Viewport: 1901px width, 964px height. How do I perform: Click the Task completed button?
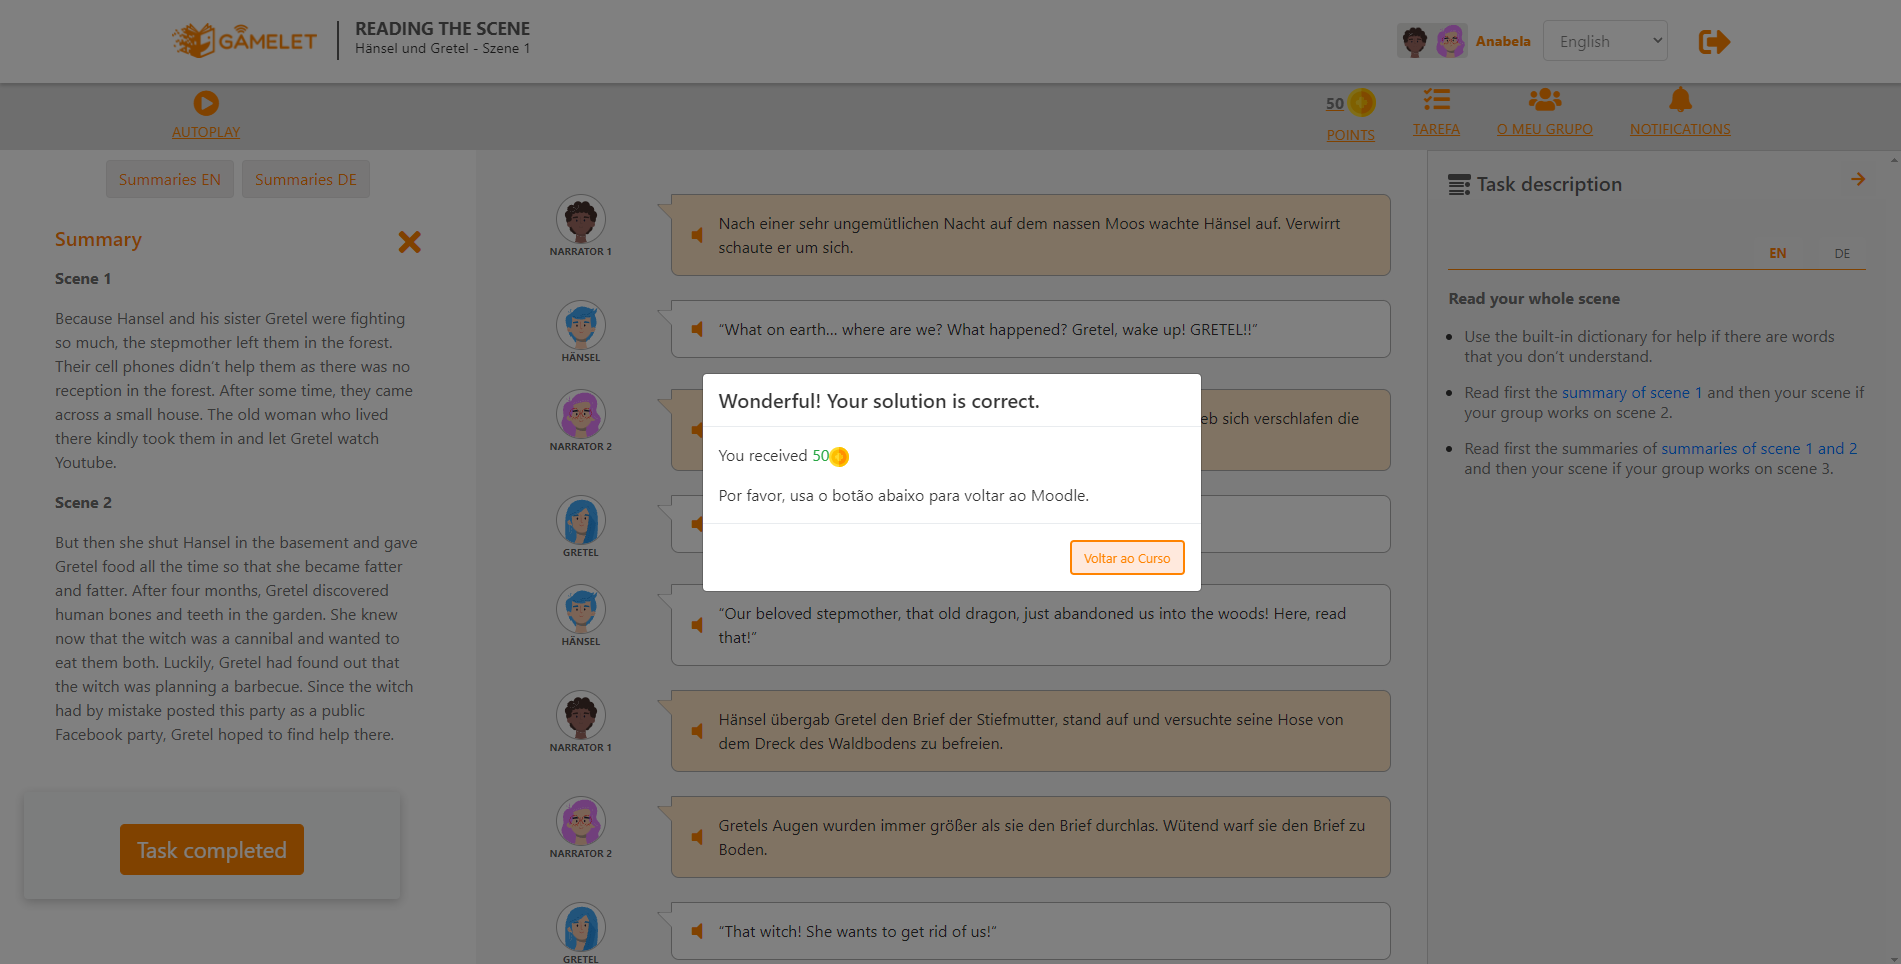(x=212, y=849)
